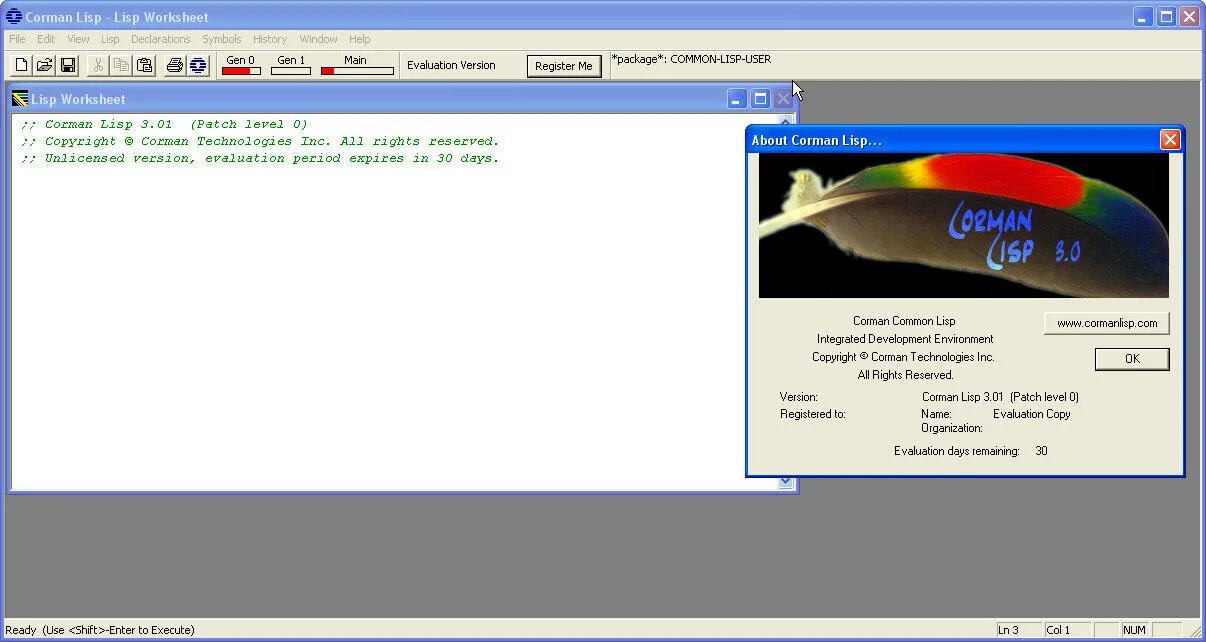Click the "Evaluation Version" toolbar label
The height and width of the screenshot is (642, 1206).
451,65
